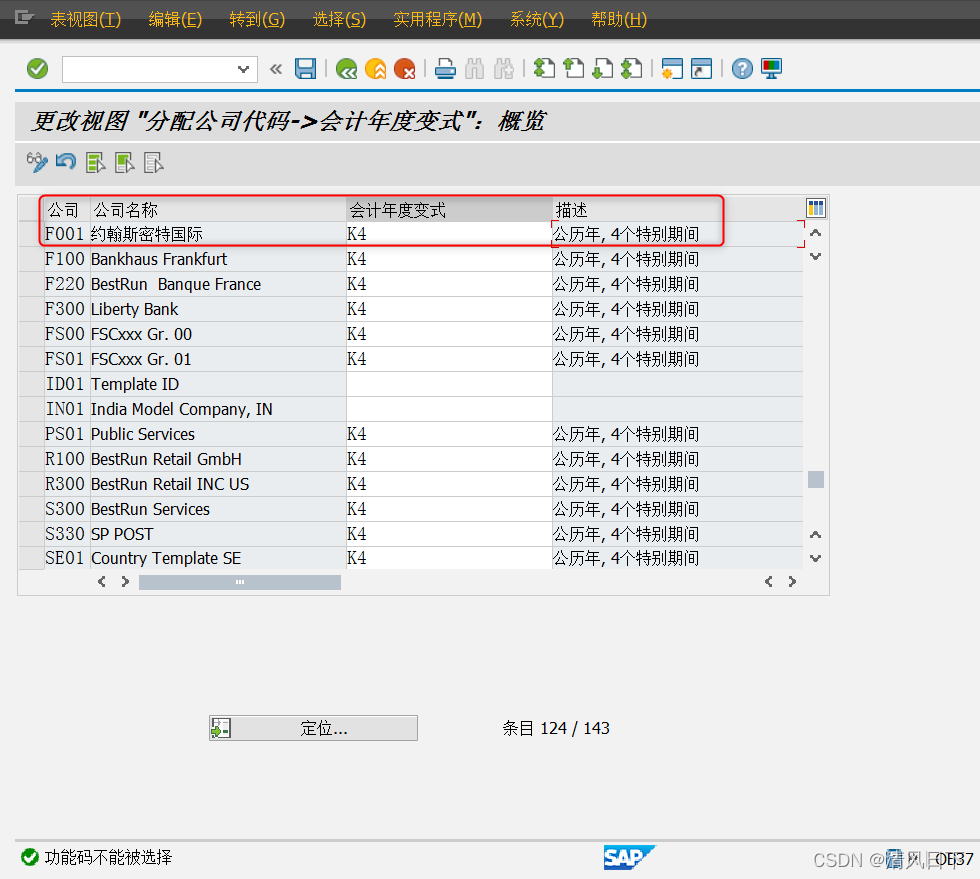Screen dimensions: 980x879
Task: Jump to first page icon
Action: [544, 68]
